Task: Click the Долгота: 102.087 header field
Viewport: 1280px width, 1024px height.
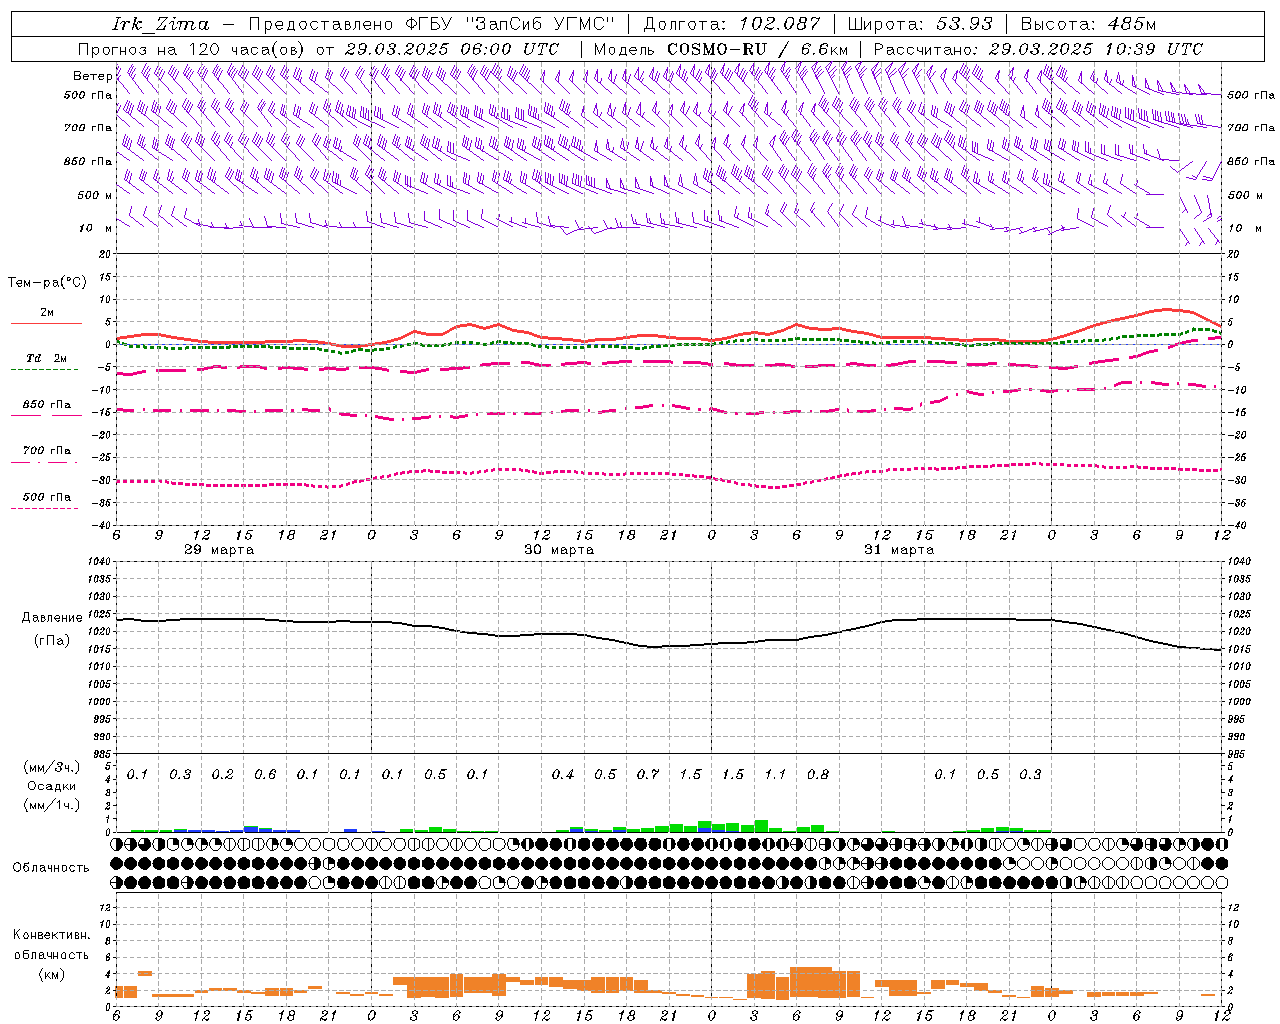Action: point(731,24)
